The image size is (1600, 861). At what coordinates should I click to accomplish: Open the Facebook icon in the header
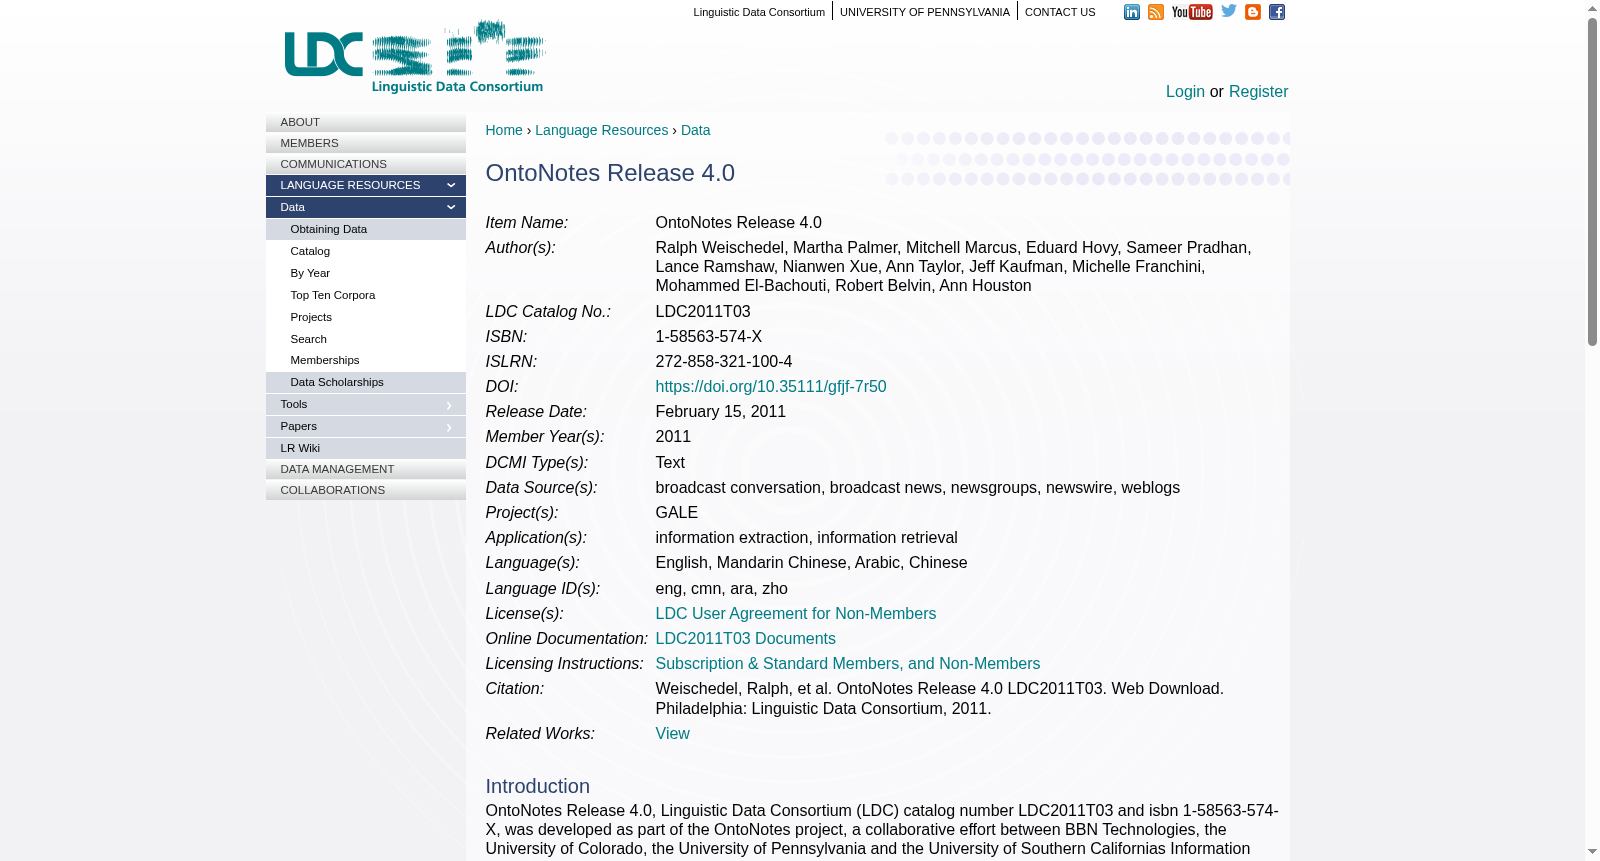[x=1277, y=12]
